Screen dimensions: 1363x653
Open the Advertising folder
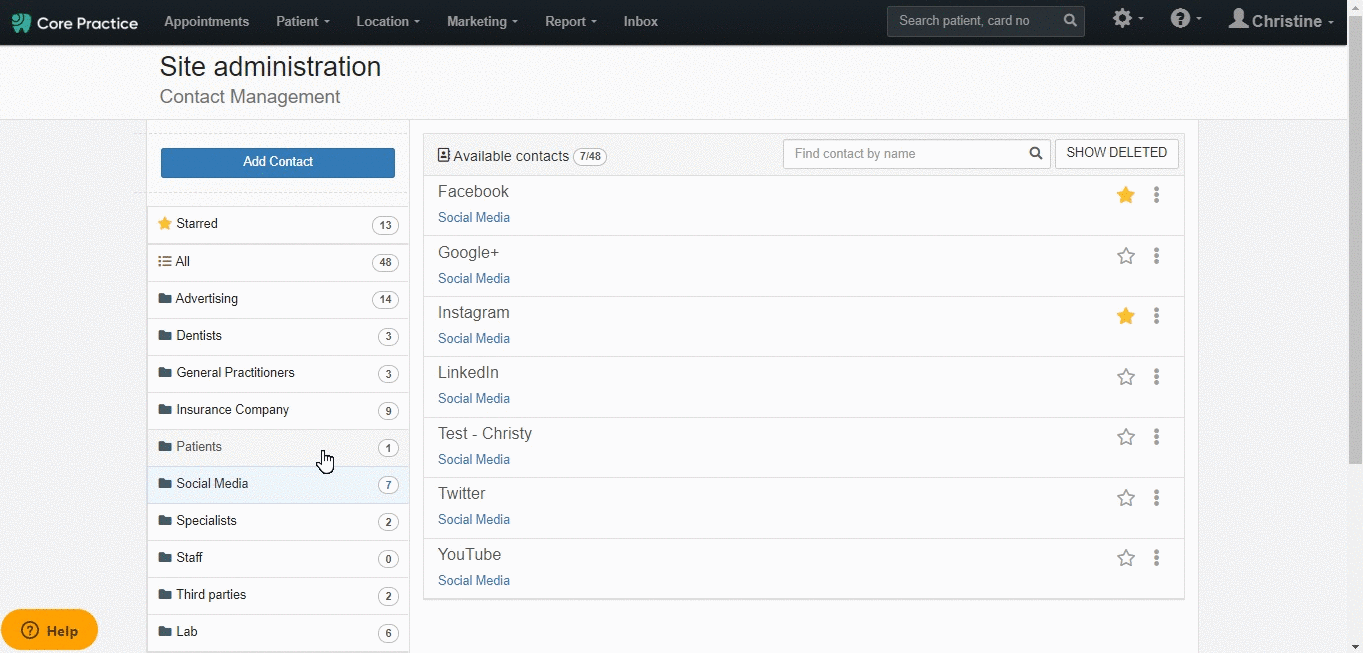click(278, 300)
